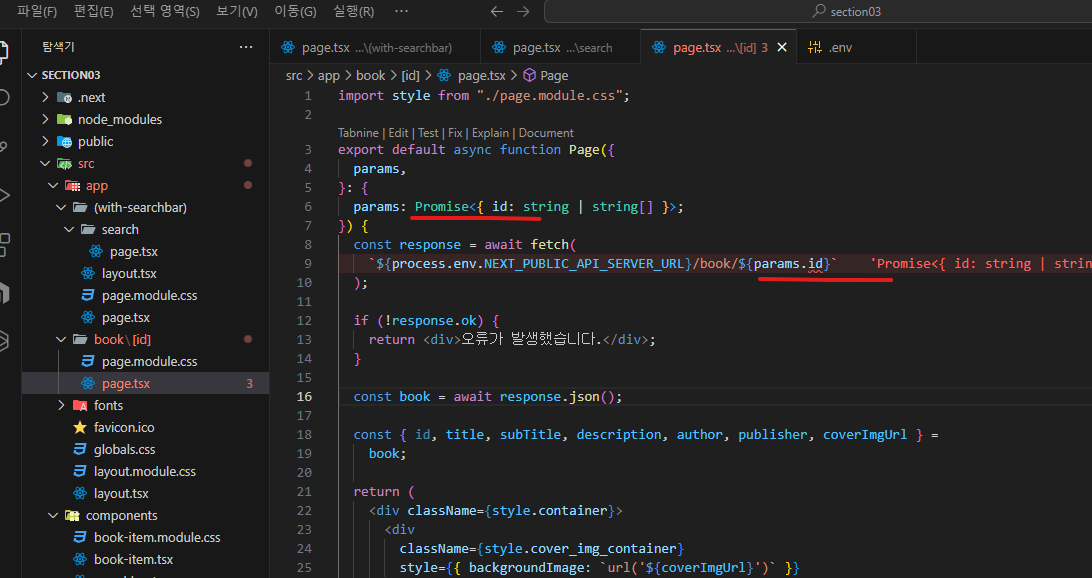Click the public folder globe icon
The image size is (1092, 578).
click(x=64, y=141)
